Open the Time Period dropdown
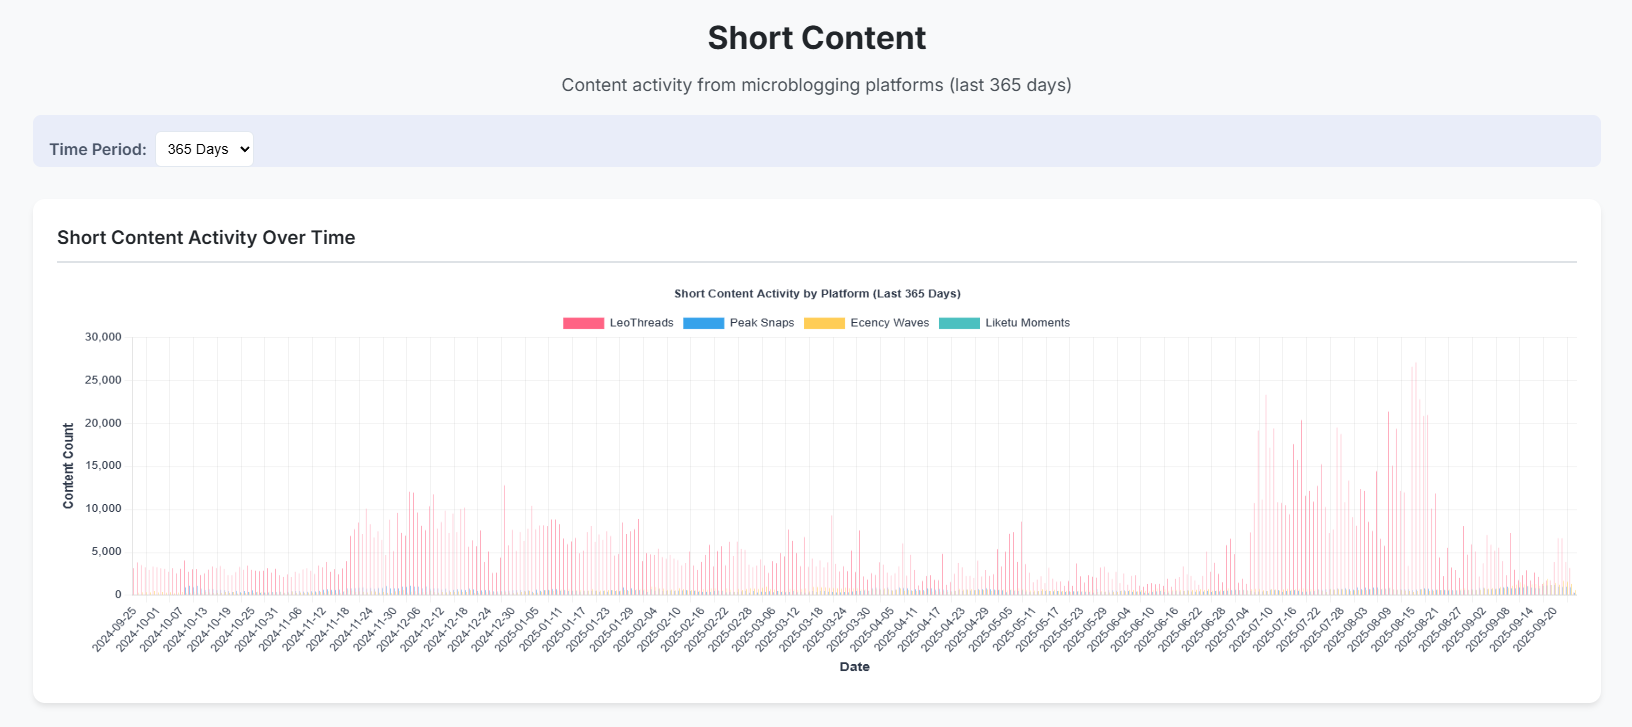This screenshot has width=1632, height=727. click(x=204, y=149)
